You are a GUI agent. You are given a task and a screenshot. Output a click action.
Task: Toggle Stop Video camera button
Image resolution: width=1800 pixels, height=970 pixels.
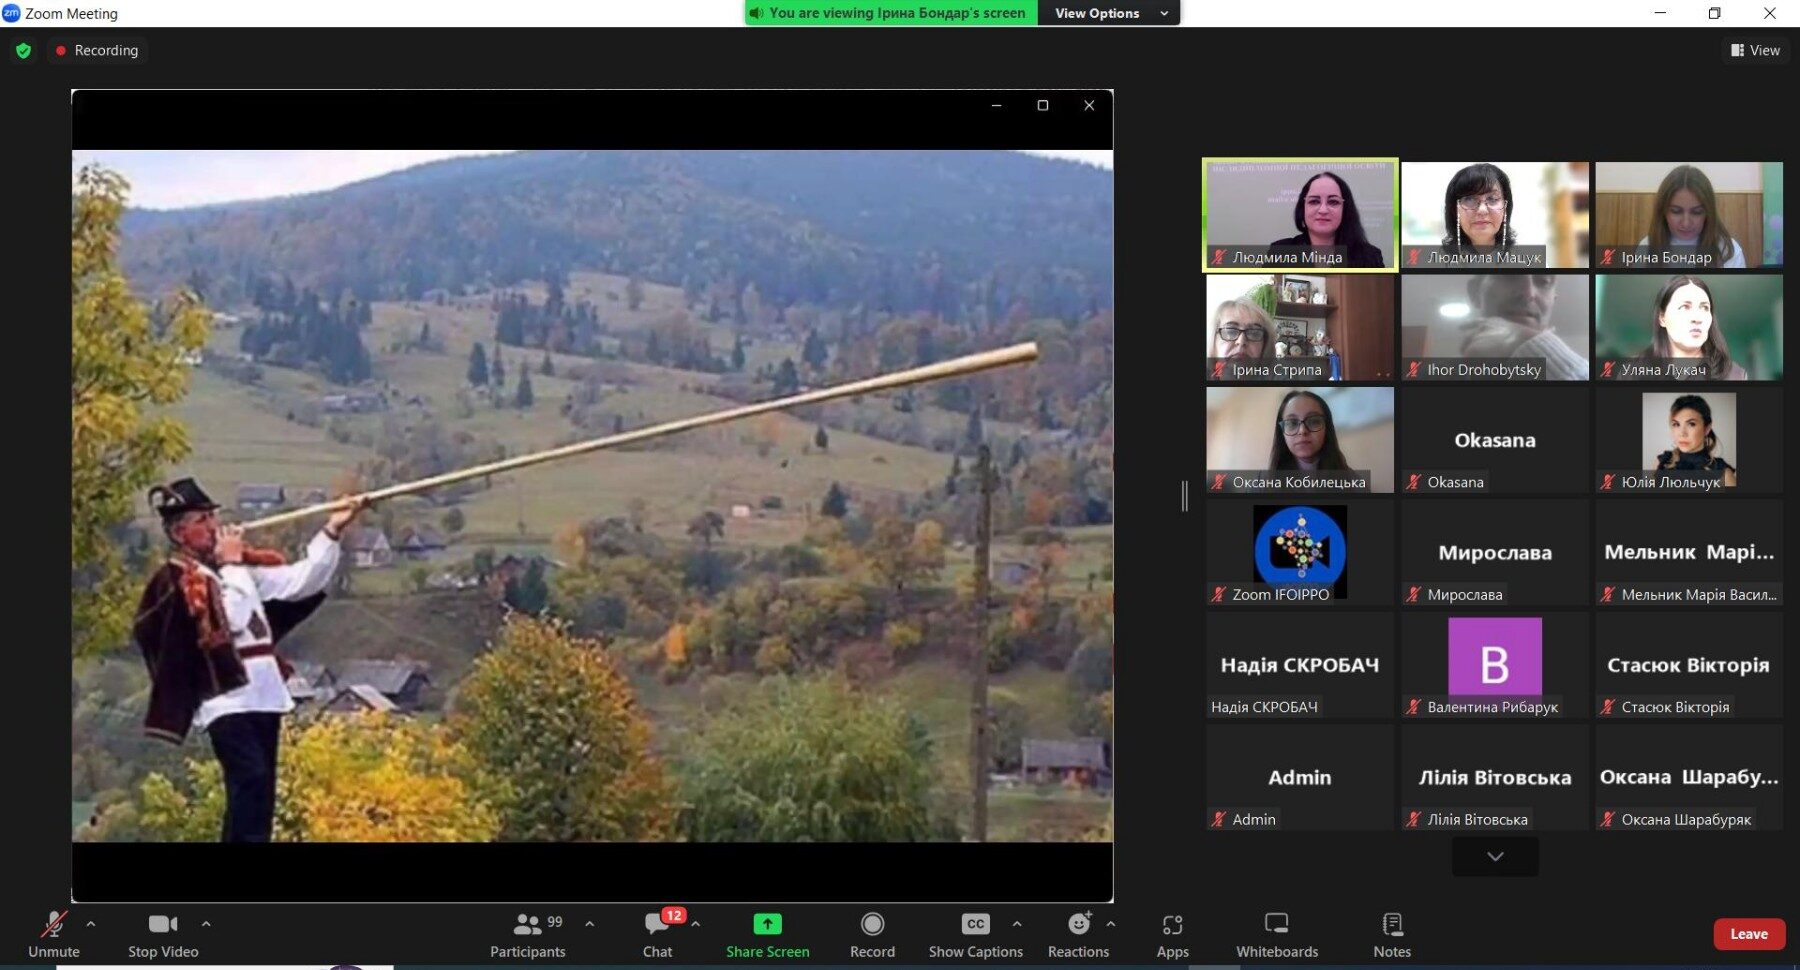click(163, 934)
